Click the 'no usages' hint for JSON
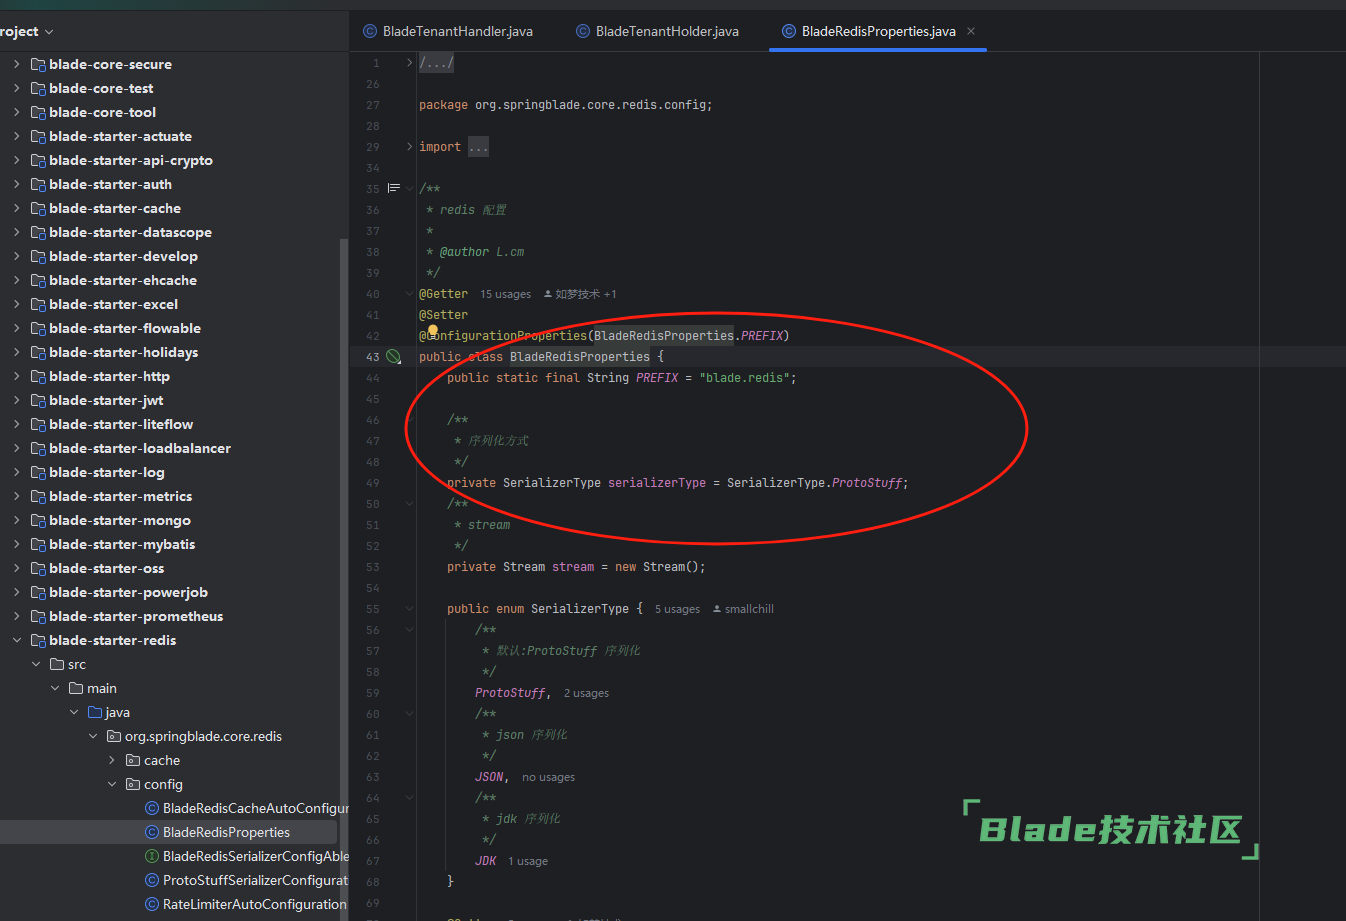The width and height of the screenshot is (1346, 921). pos(548,777)
